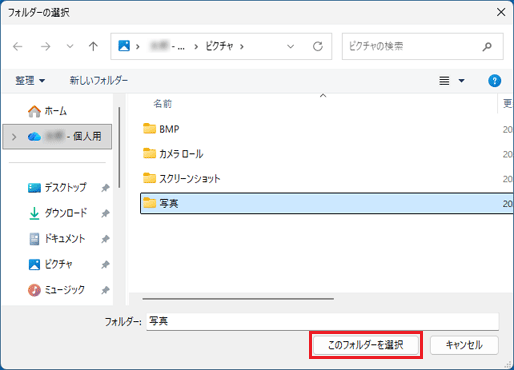Click the pin icon beside デスクトップ
The image size is (514, 370).
105,188
